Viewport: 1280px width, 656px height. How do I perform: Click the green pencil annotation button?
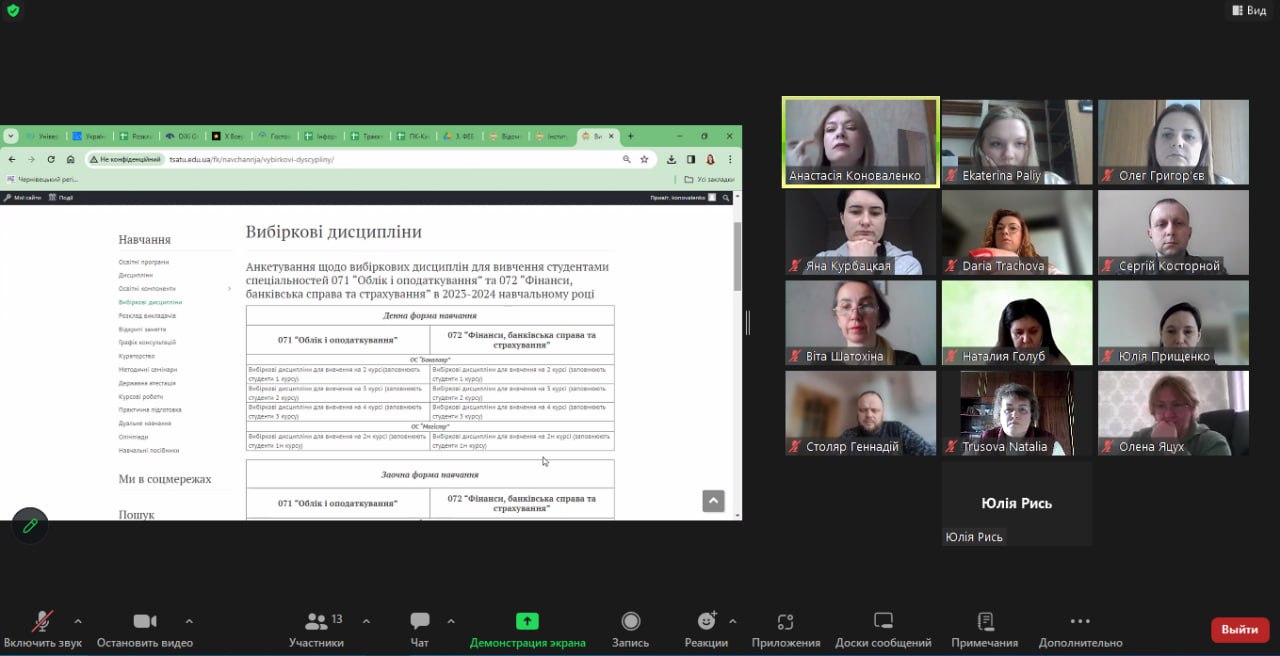point(30,525)
